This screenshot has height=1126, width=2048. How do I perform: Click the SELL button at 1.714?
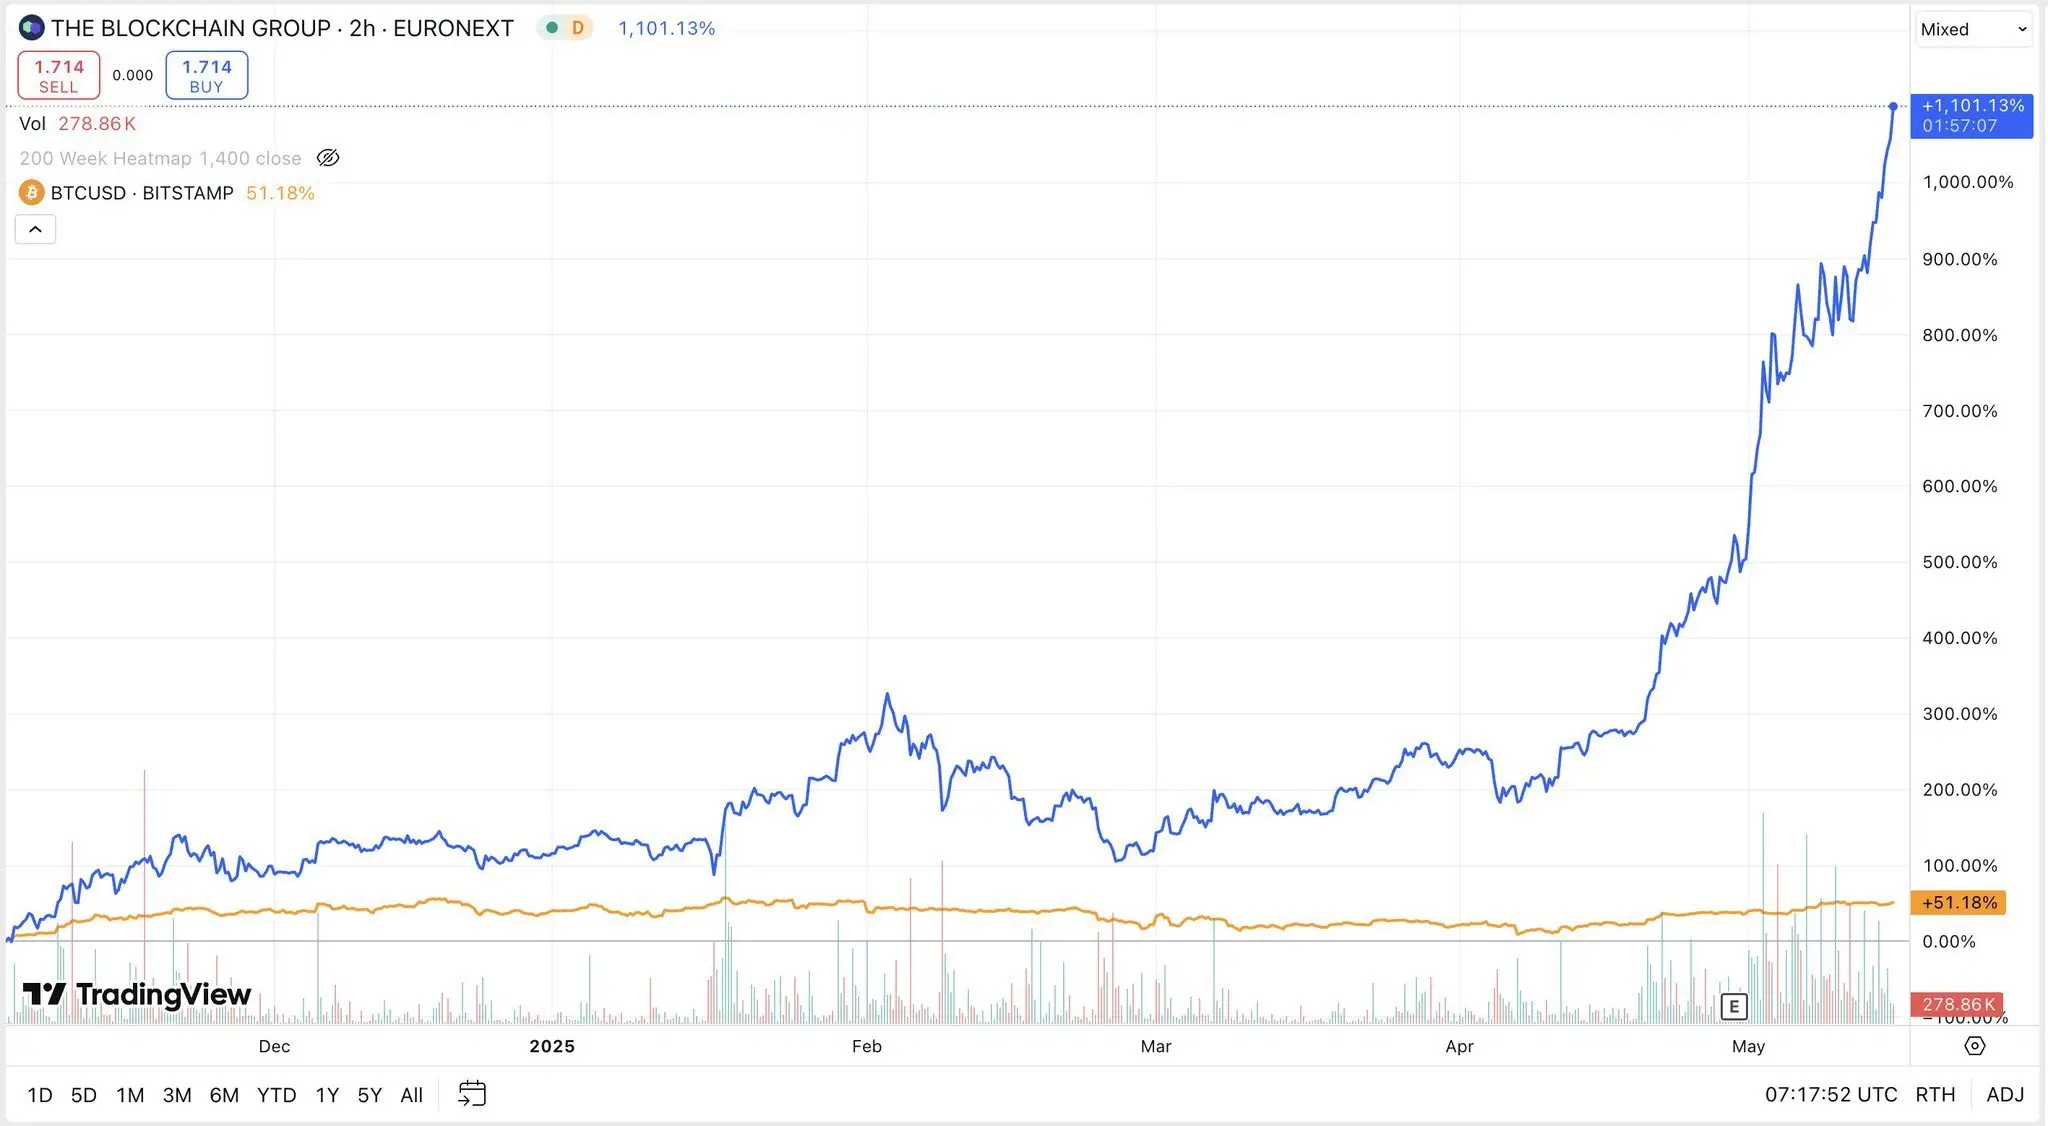[x=58, y=74]
